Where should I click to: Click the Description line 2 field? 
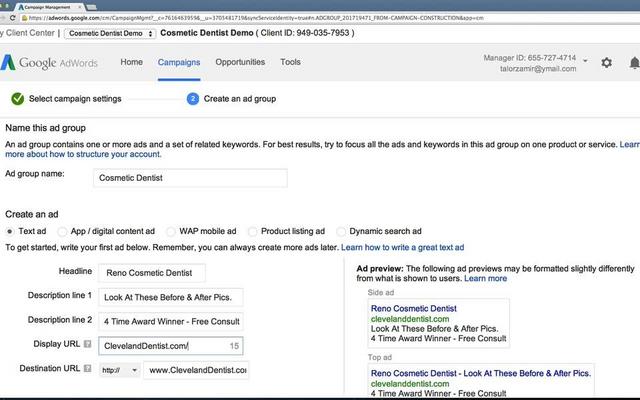[x=171, y=322]
